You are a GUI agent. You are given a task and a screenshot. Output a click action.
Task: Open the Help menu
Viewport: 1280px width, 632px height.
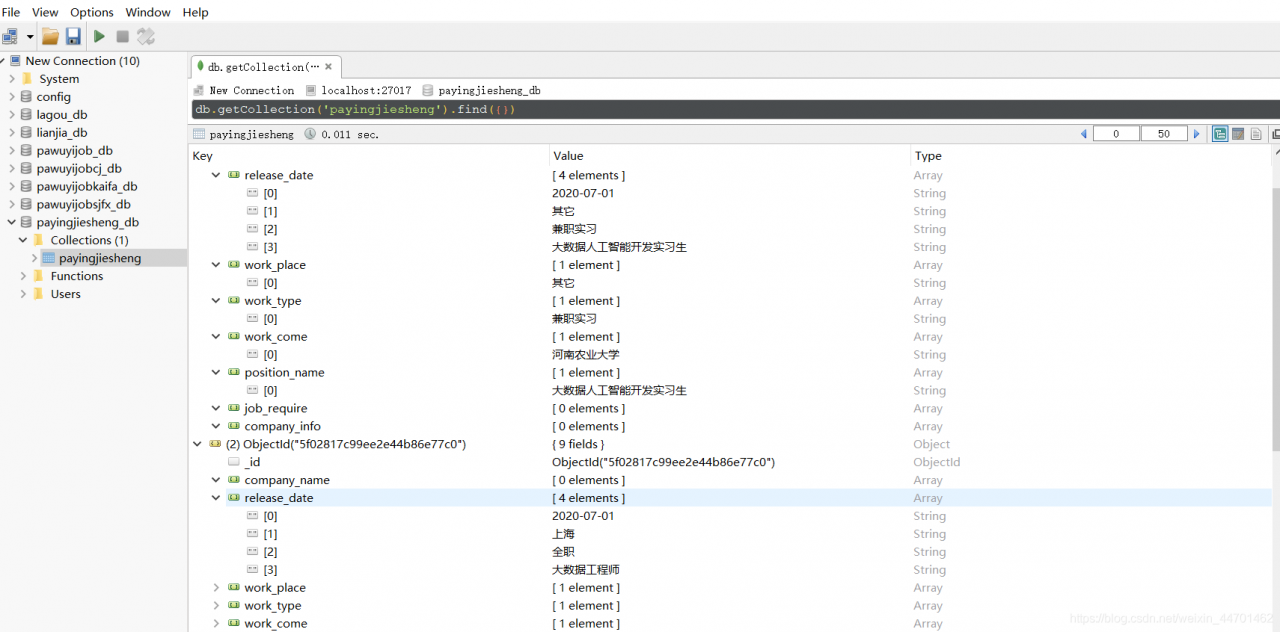click(196, 12)
